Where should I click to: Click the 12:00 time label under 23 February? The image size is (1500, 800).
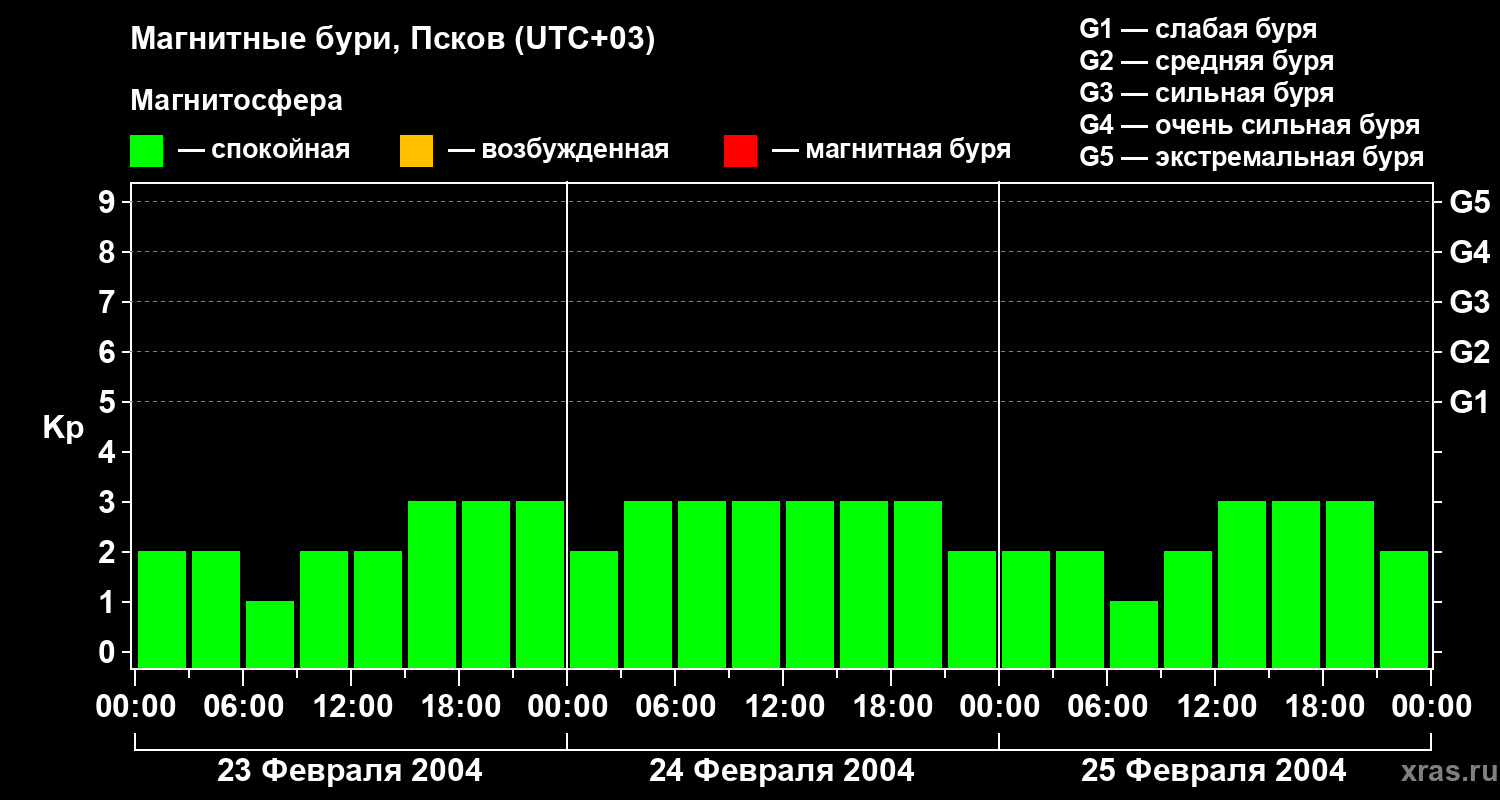pyautogui.click(x=351, y=707)
